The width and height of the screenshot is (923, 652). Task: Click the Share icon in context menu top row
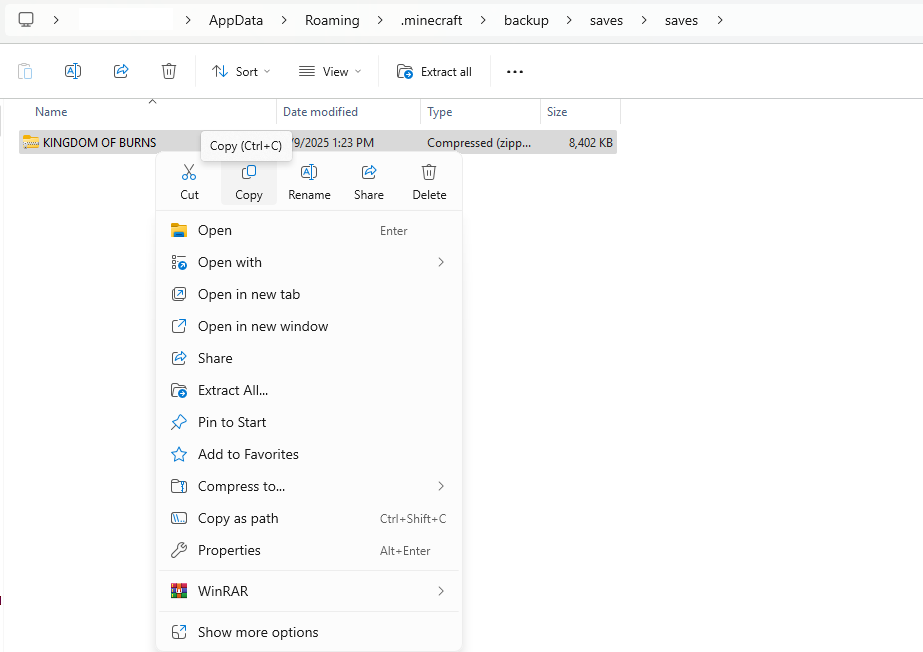pyautogui.click(x=369, y=173)
